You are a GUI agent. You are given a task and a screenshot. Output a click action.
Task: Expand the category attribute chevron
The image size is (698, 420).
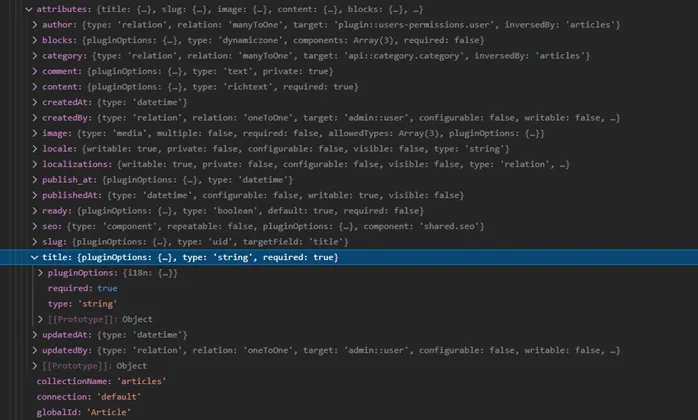(x=35, y=56)
